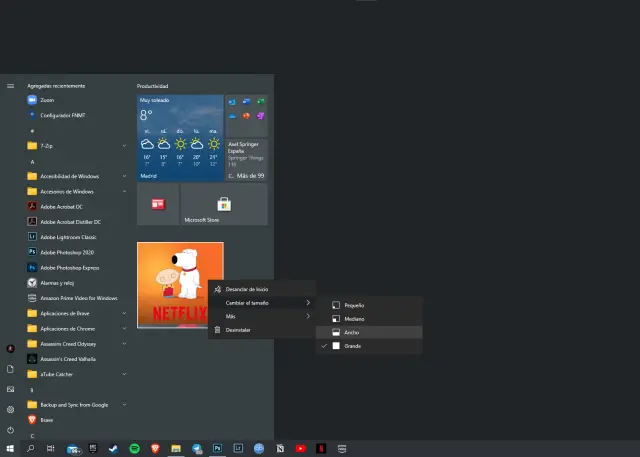640x457 pixels.
Task: Open Steam from the taskbar
Action: (114, 449)
